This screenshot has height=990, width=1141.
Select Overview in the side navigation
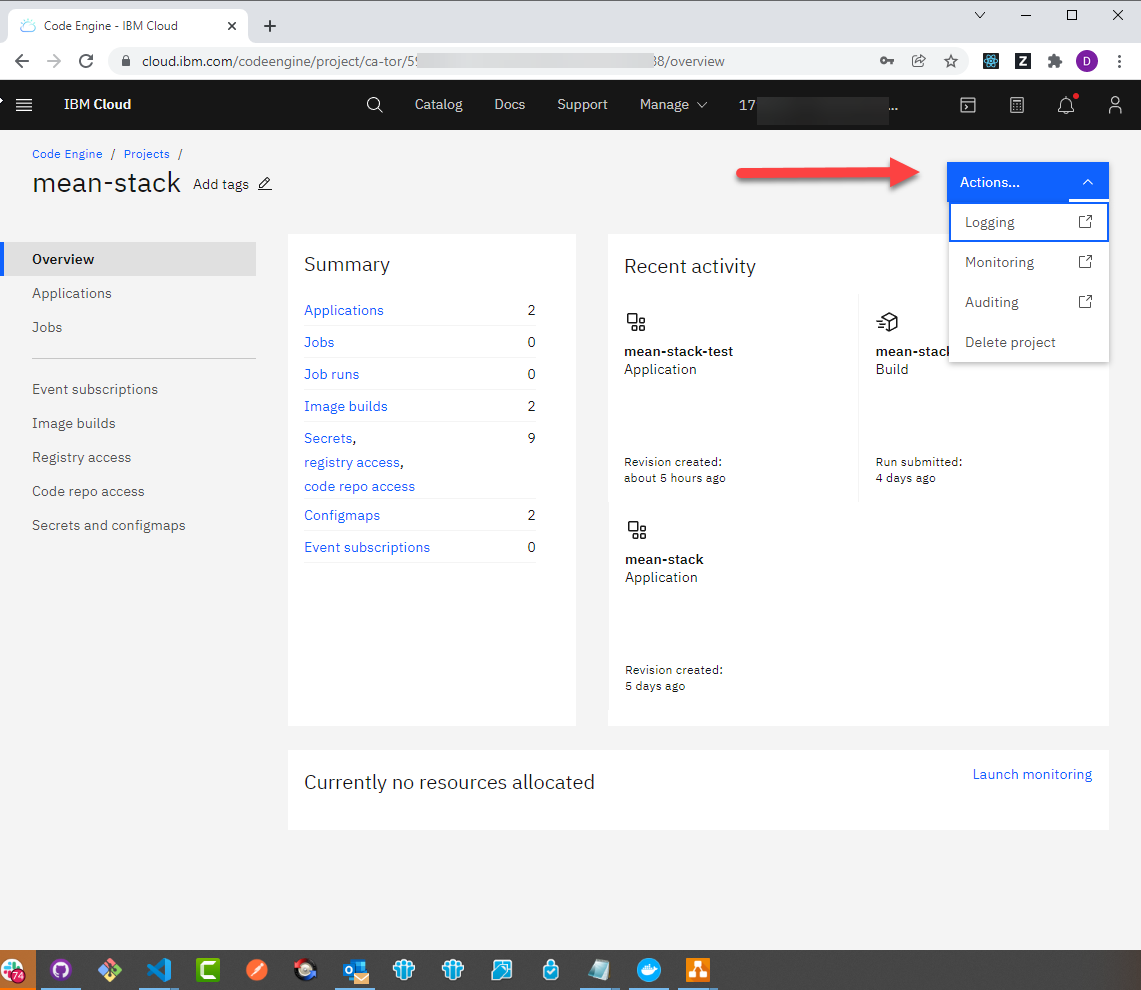click(130, 259)
